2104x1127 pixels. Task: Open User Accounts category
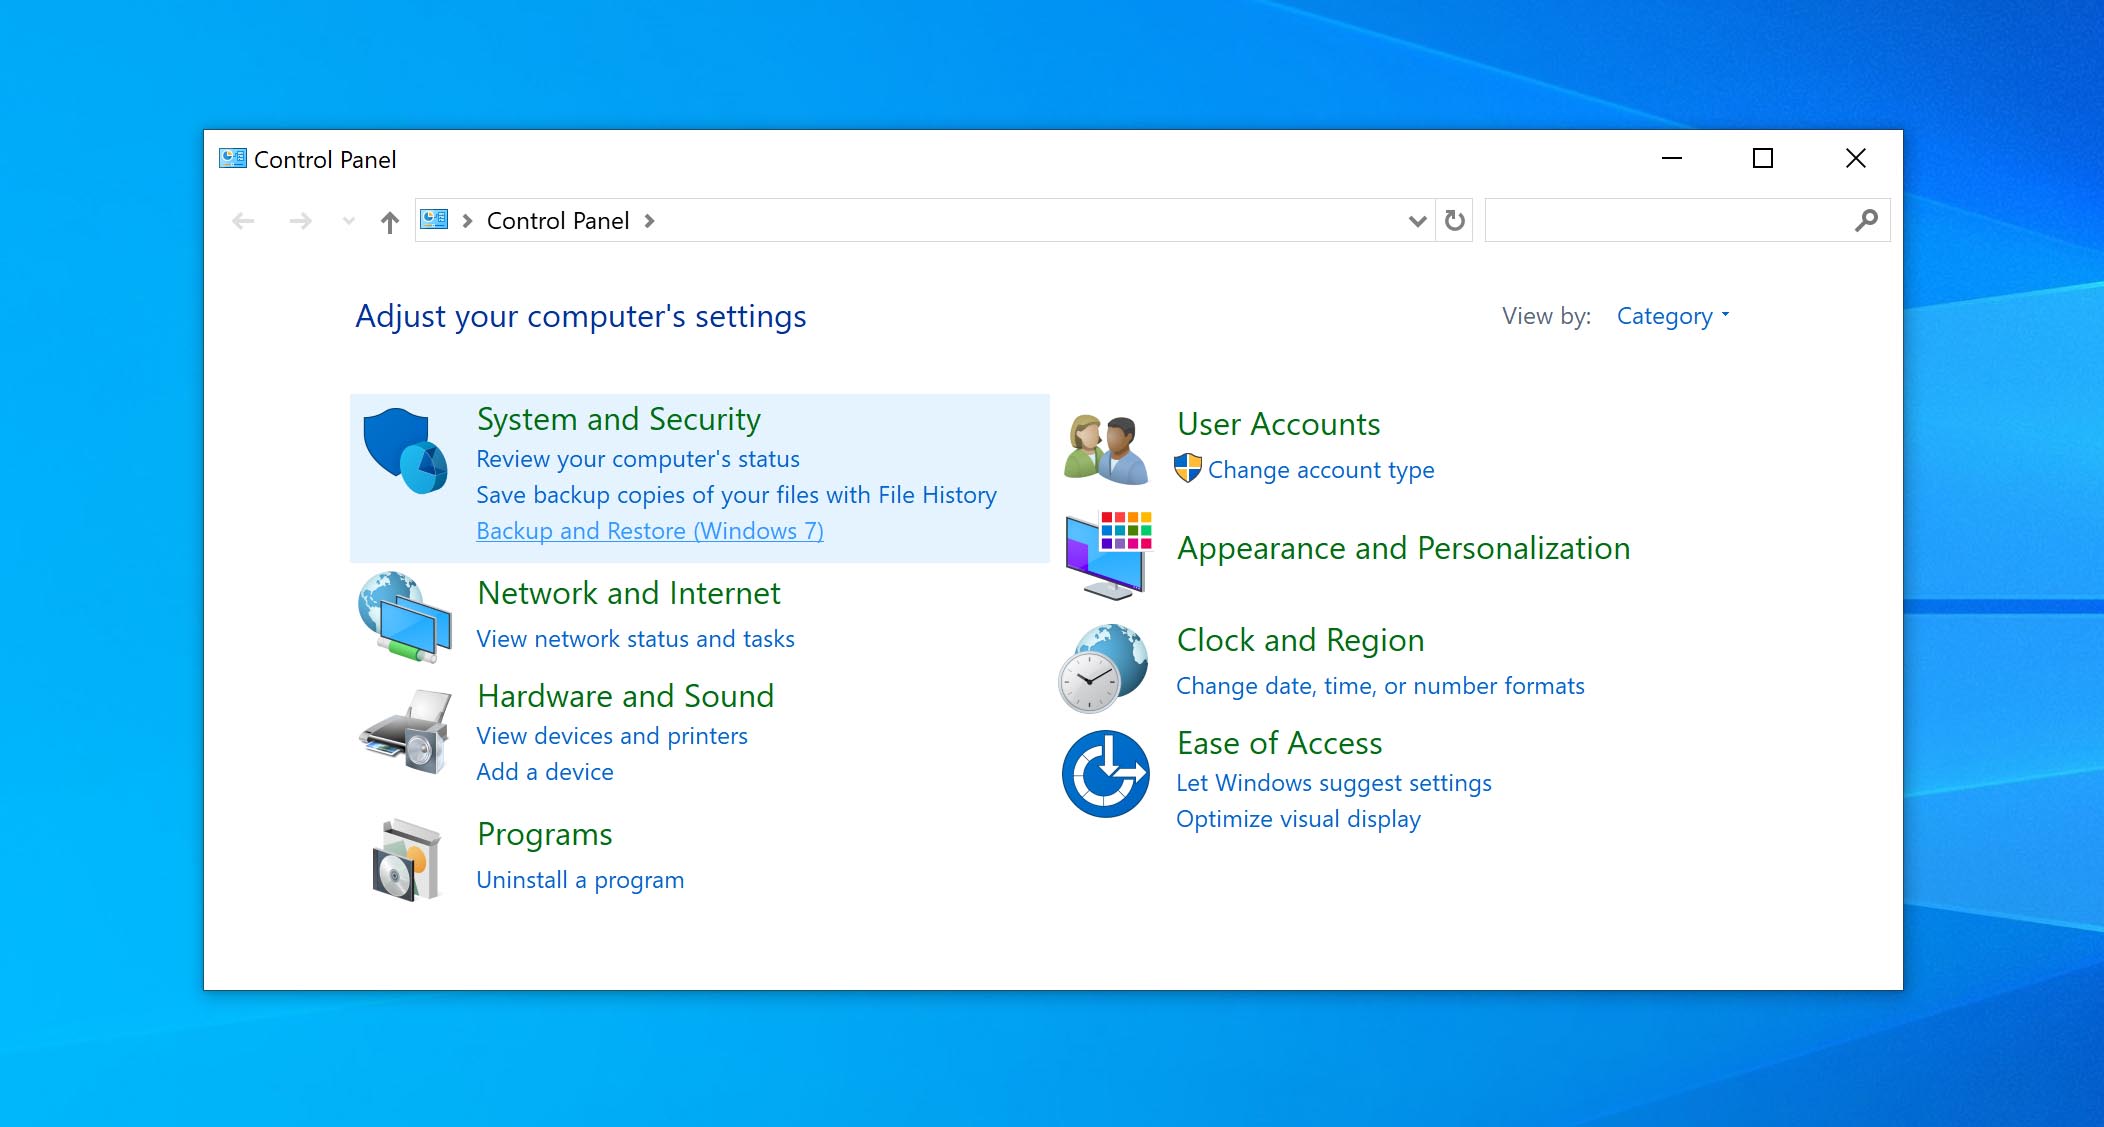(1279, 424)
